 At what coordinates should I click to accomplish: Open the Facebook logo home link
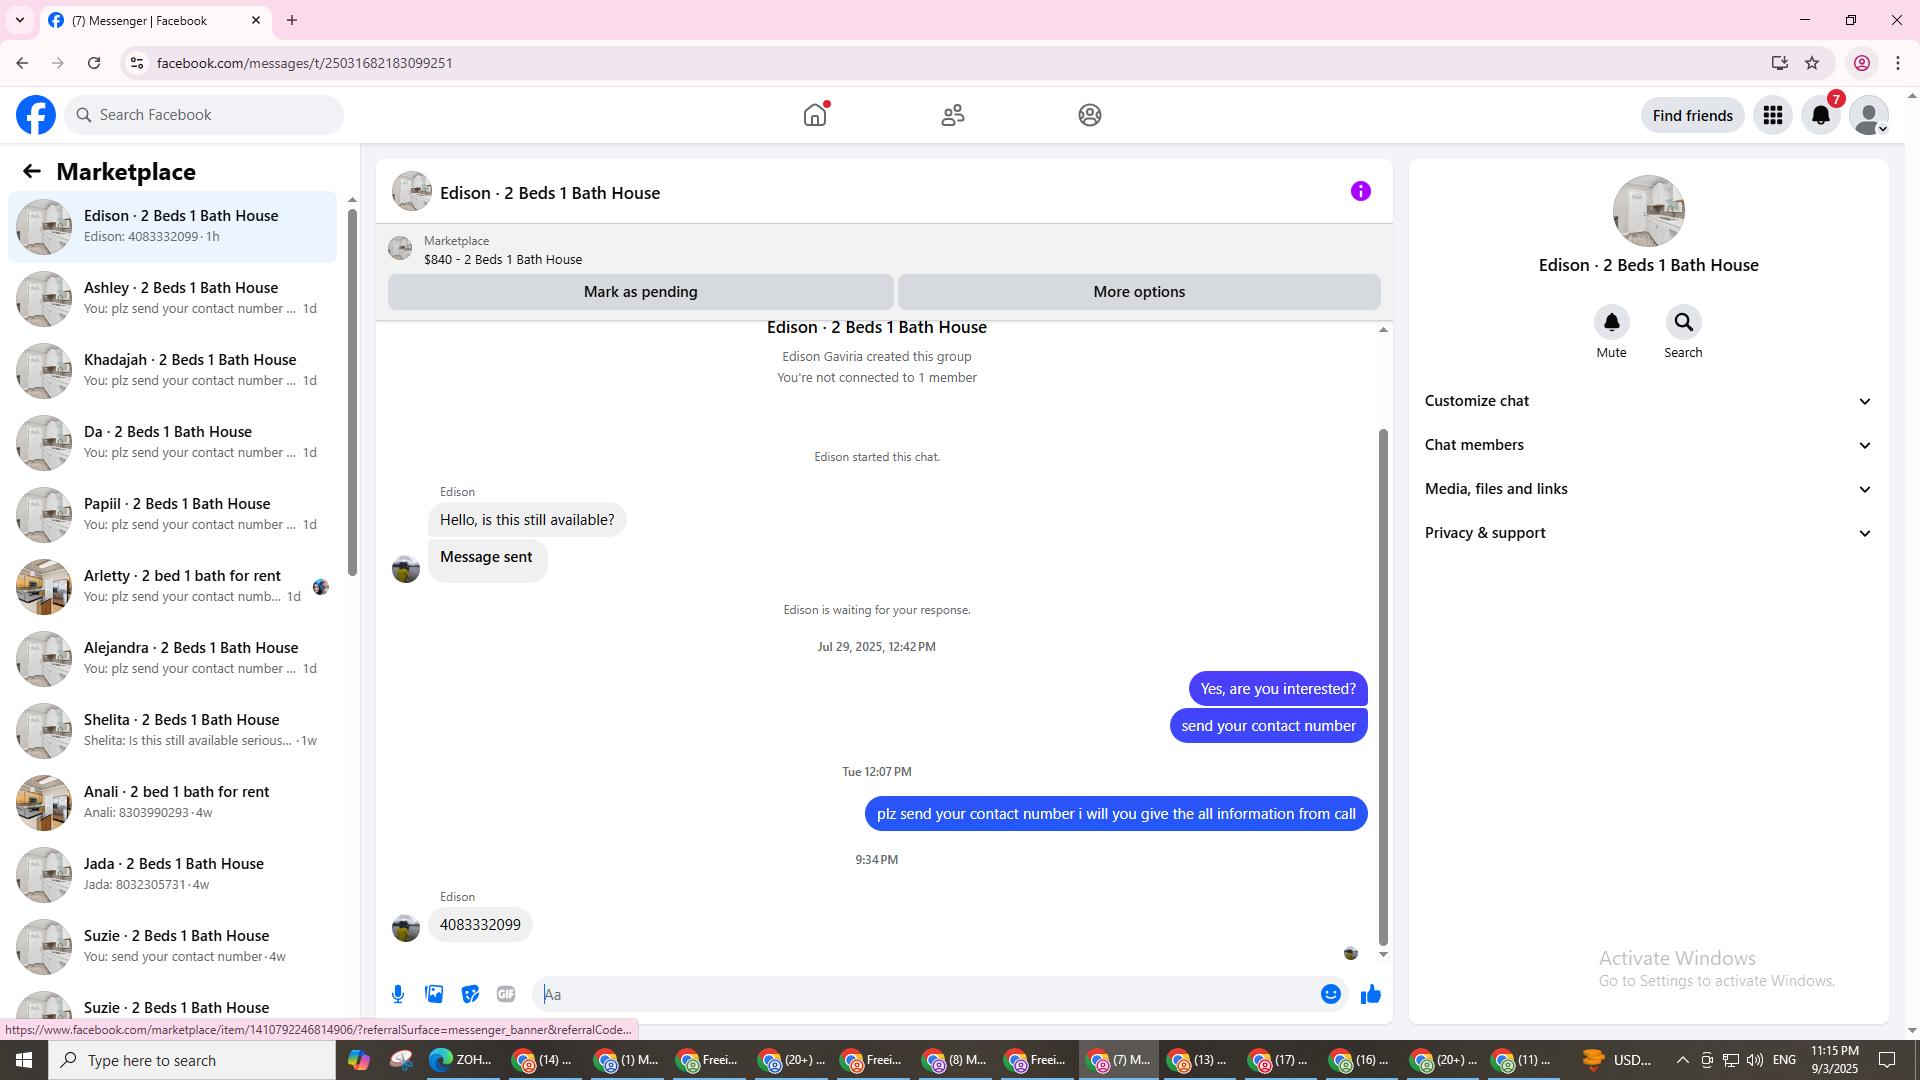[x=36, y=115]
